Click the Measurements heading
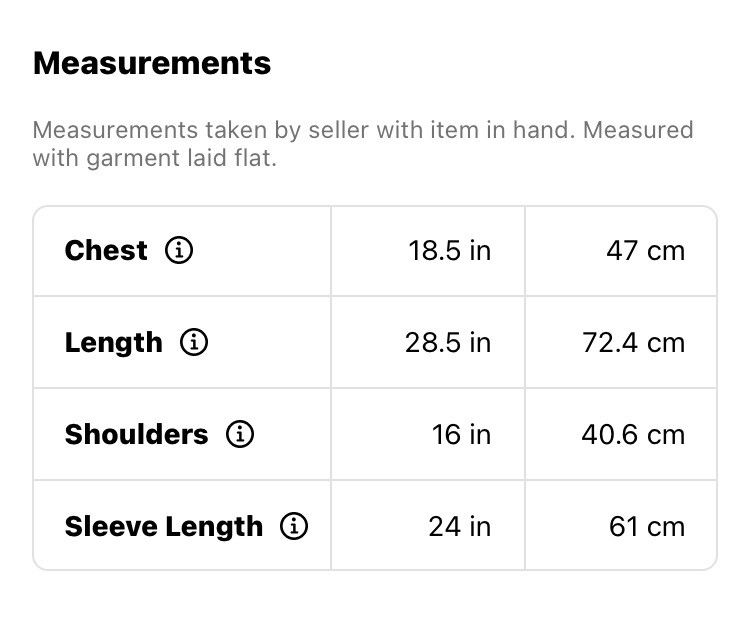Image resolution: width=750 pixels, height=635 pixels. tap(152, 63)
